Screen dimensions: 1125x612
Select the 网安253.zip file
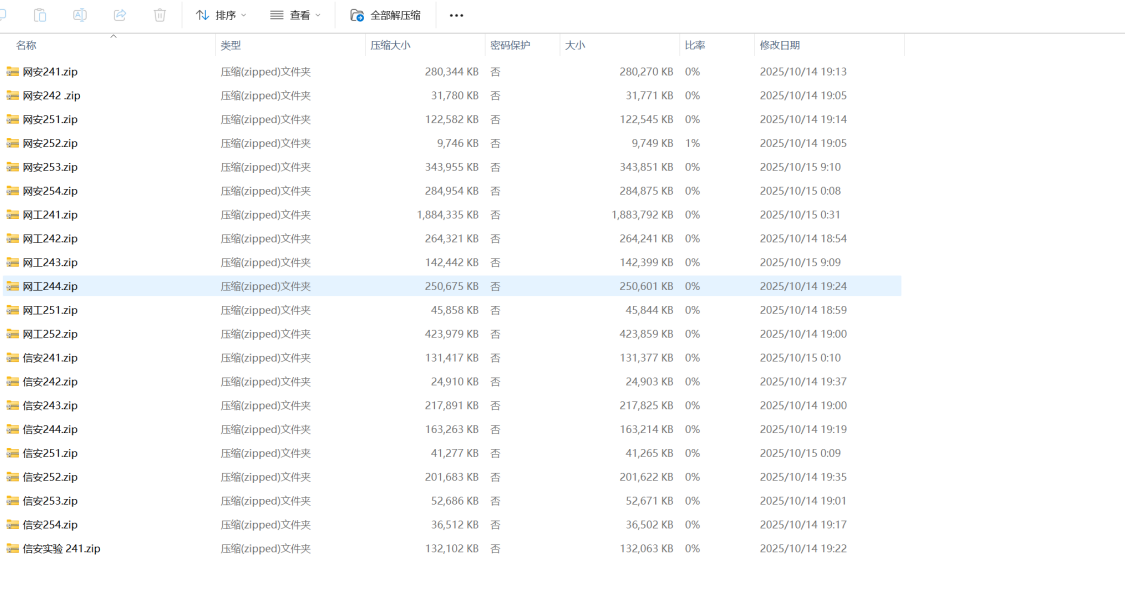coord(50,168)
